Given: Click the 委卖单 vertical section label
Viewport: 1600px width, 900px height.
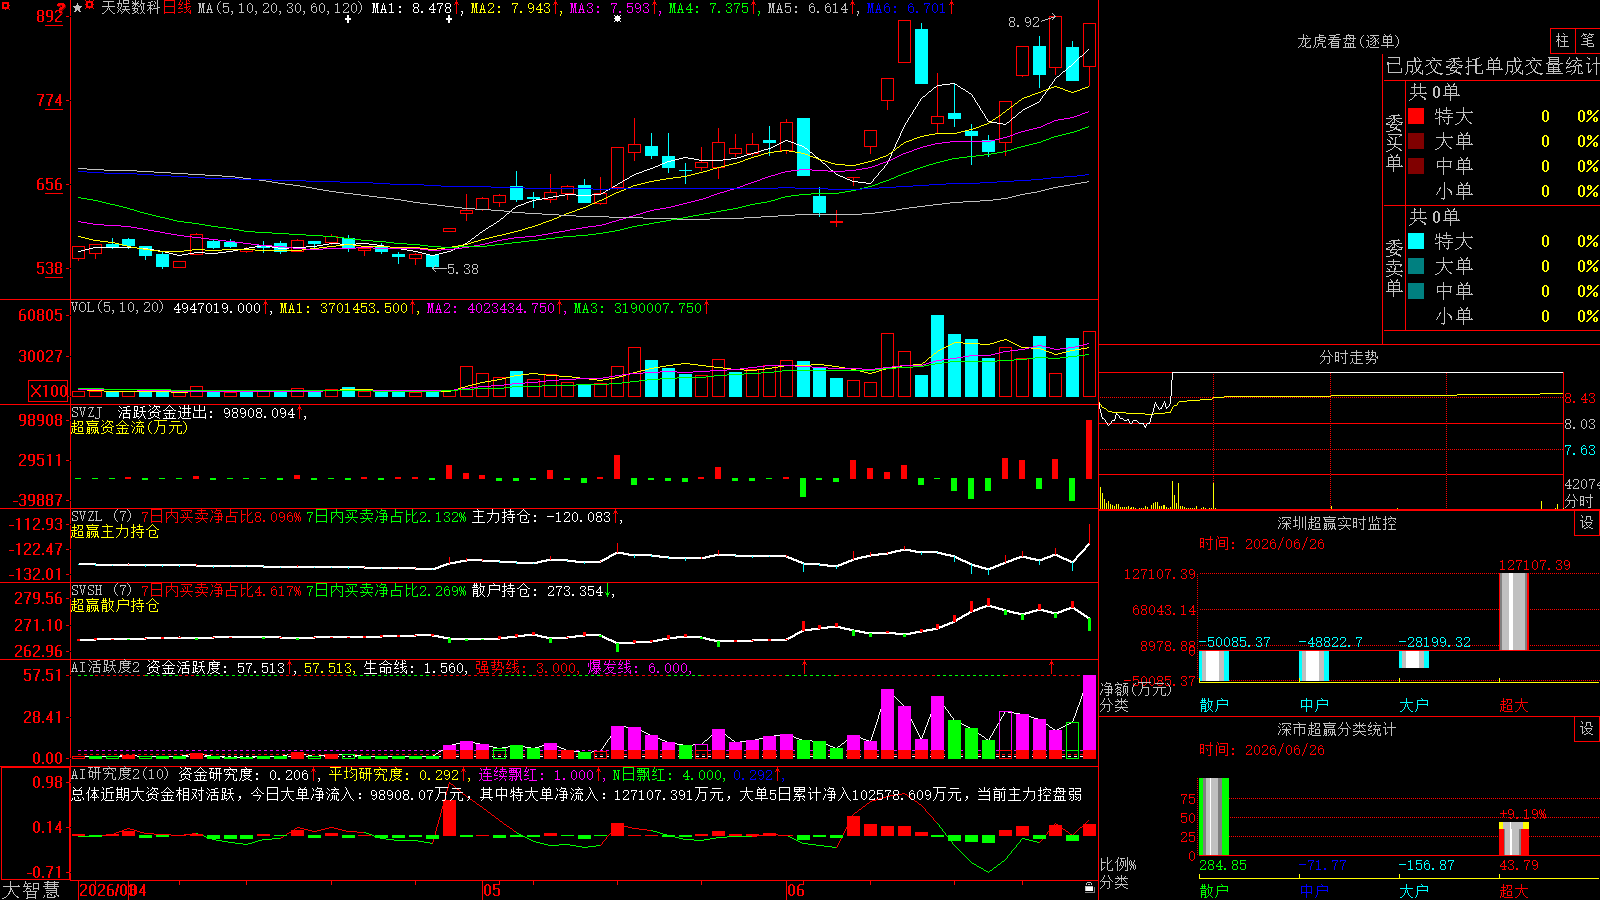Looking at the screenshot, I should [1394, 267].
